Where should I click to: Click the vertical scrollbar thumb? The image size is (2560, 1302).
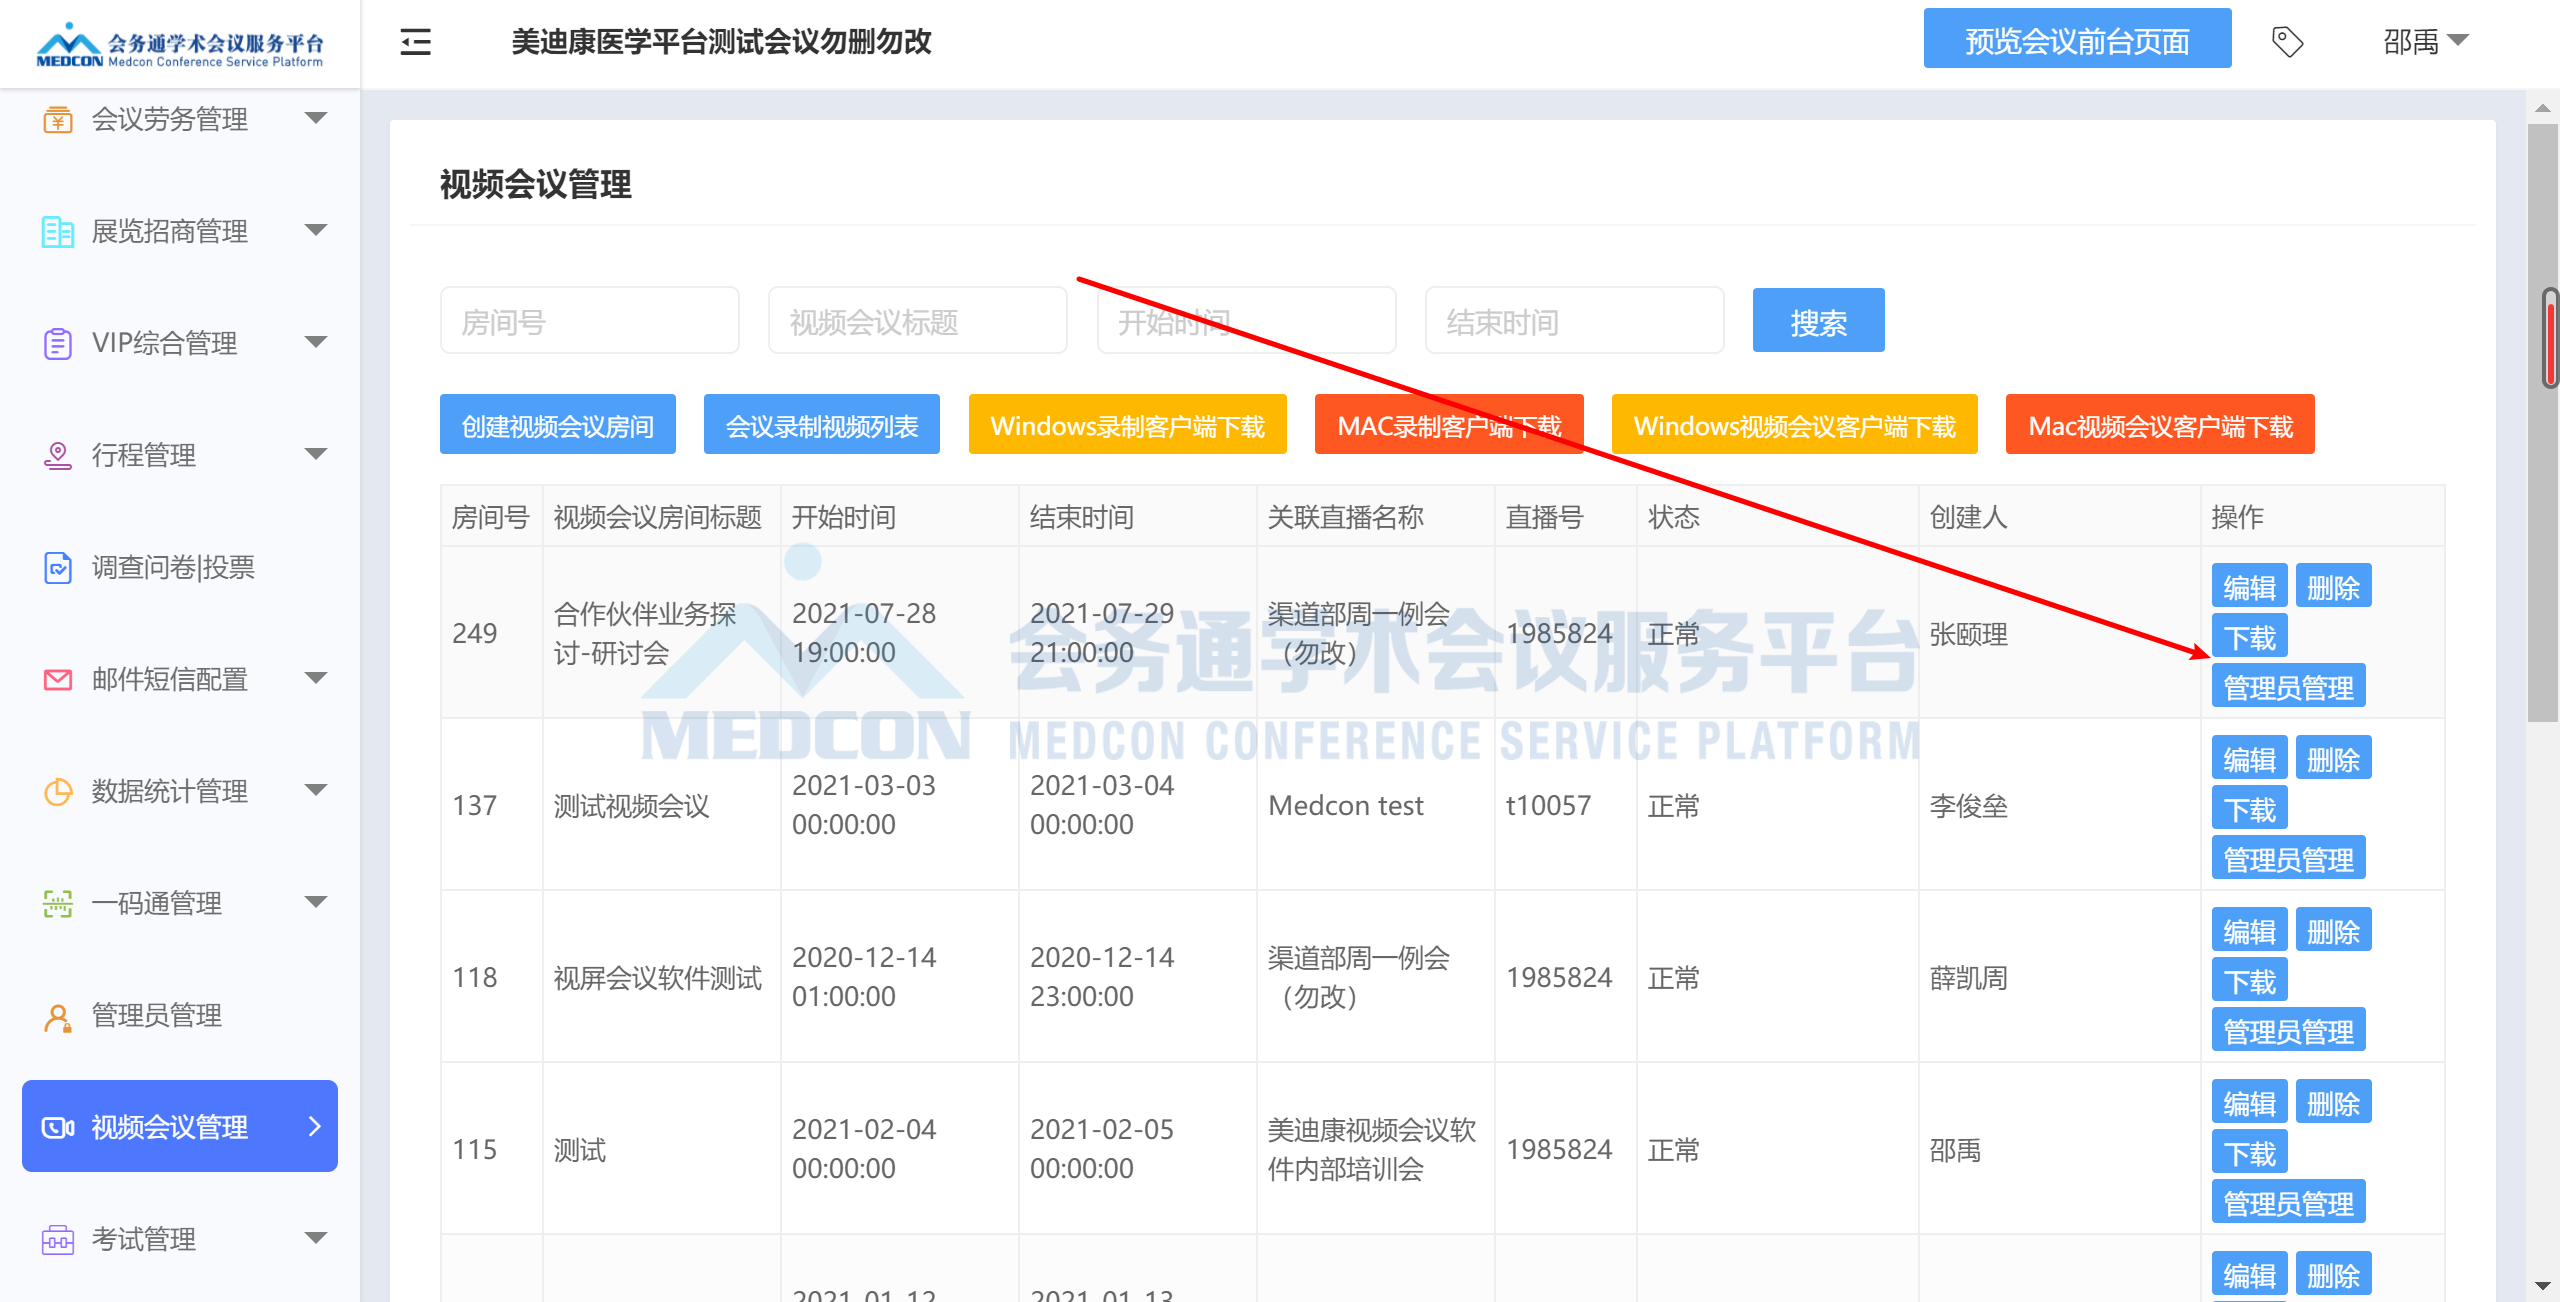point(2542,422)
